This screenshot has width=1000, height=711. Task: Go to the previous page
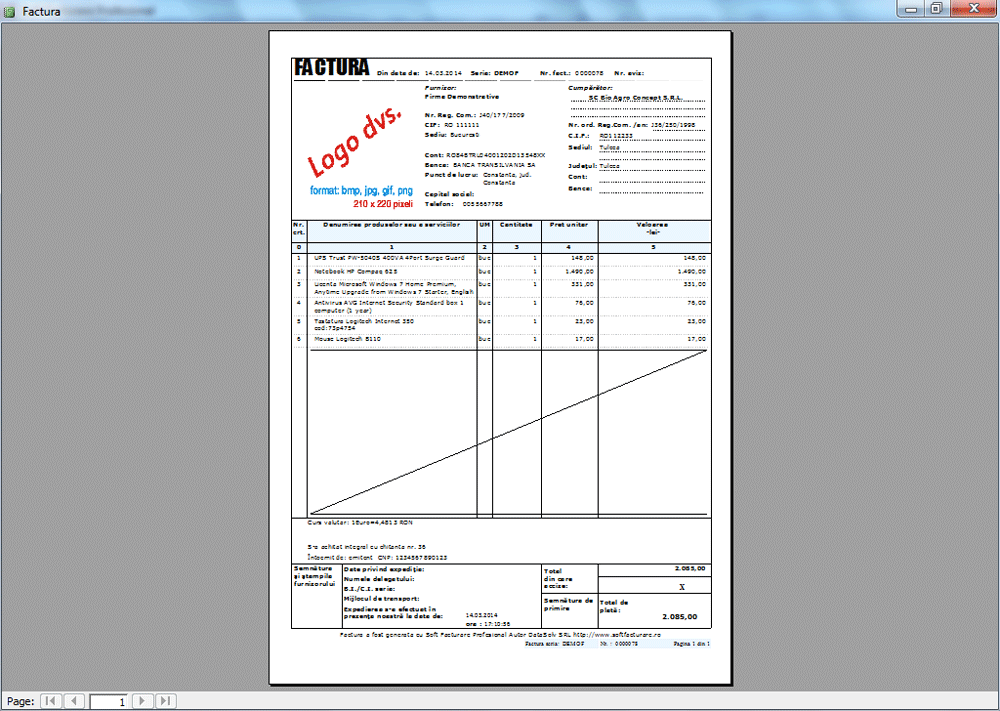(74, 701)
